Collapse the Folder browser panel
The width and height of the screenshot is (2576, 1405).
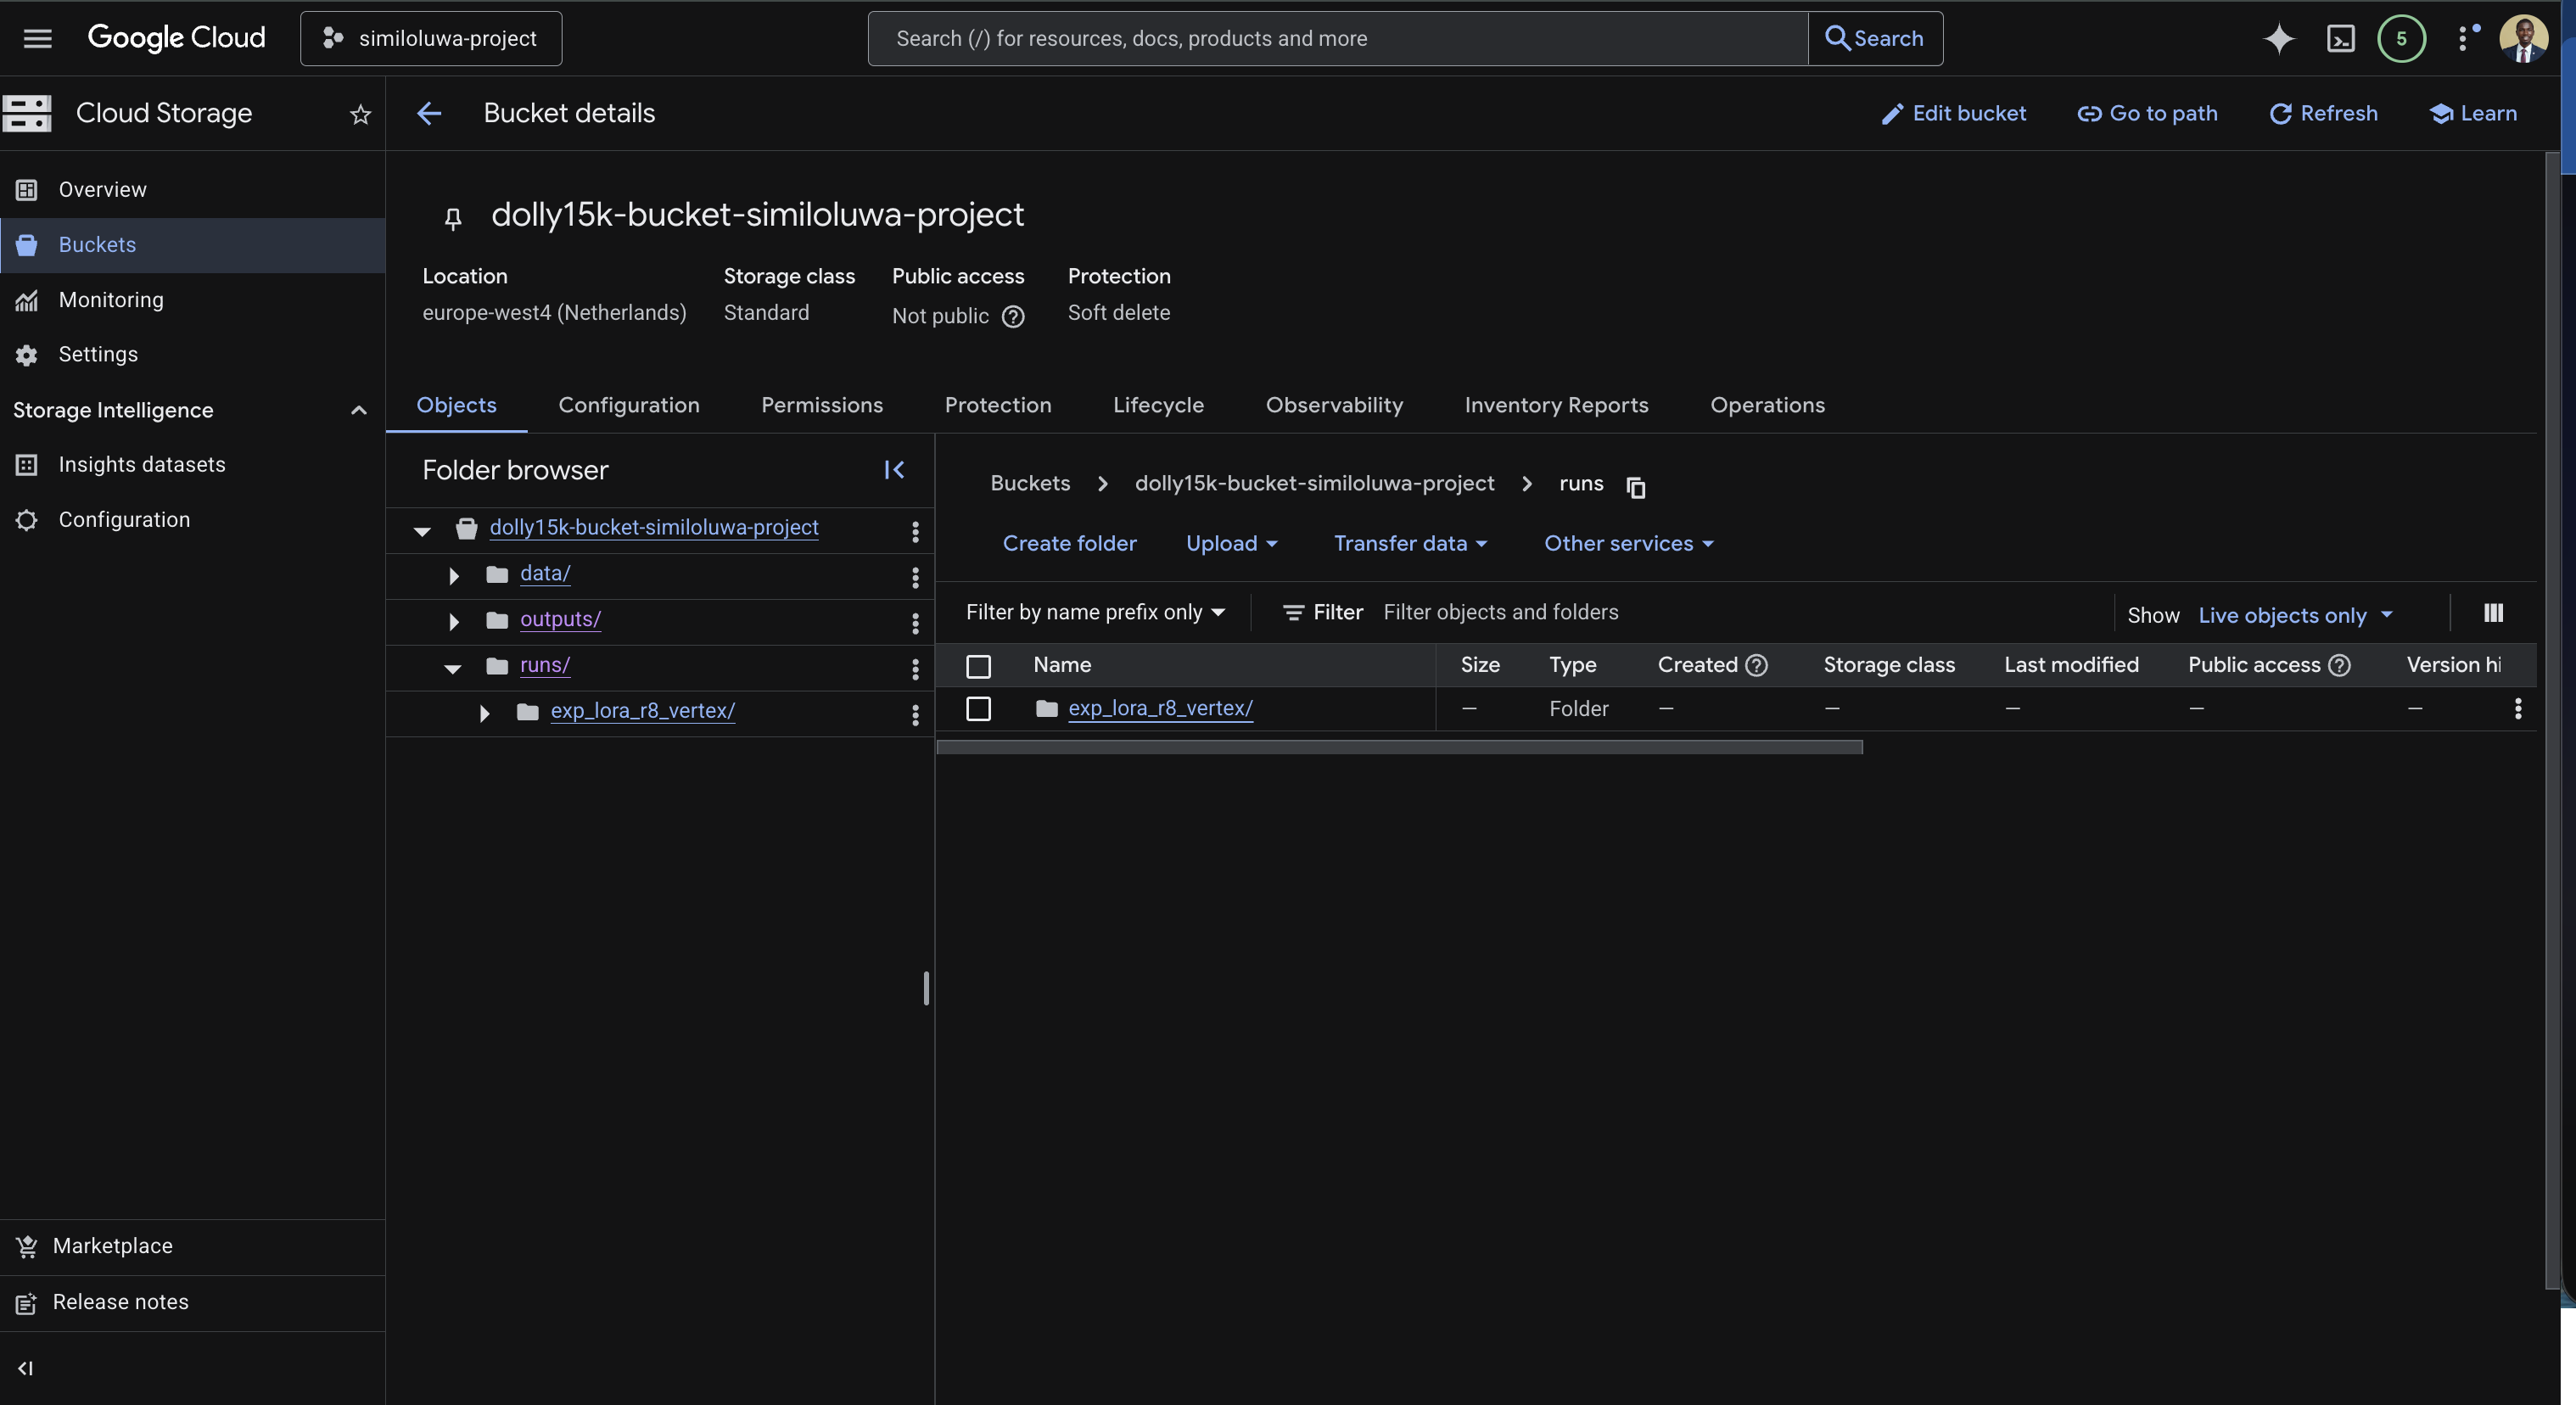click(893, 470)
